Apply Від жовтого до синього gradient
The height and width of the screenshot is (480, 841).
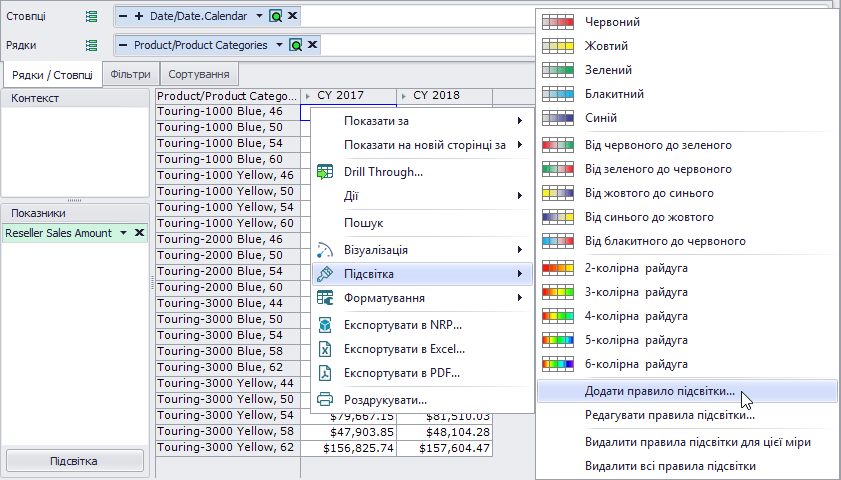coord(687,193)
